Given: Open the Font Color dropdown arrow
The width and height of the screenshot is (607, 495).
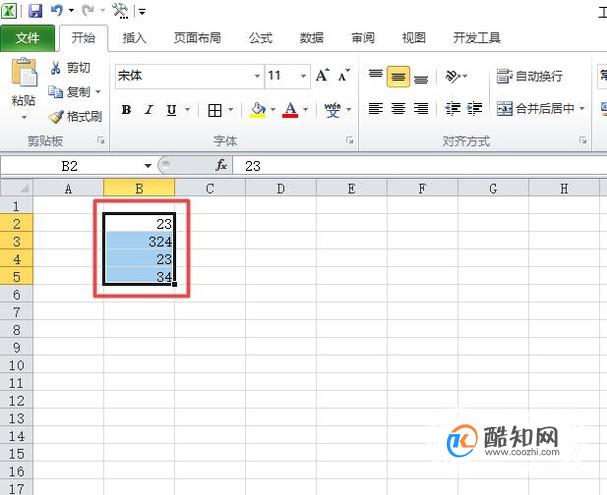Looking at the screenshot, I should [x=305, y=110].
